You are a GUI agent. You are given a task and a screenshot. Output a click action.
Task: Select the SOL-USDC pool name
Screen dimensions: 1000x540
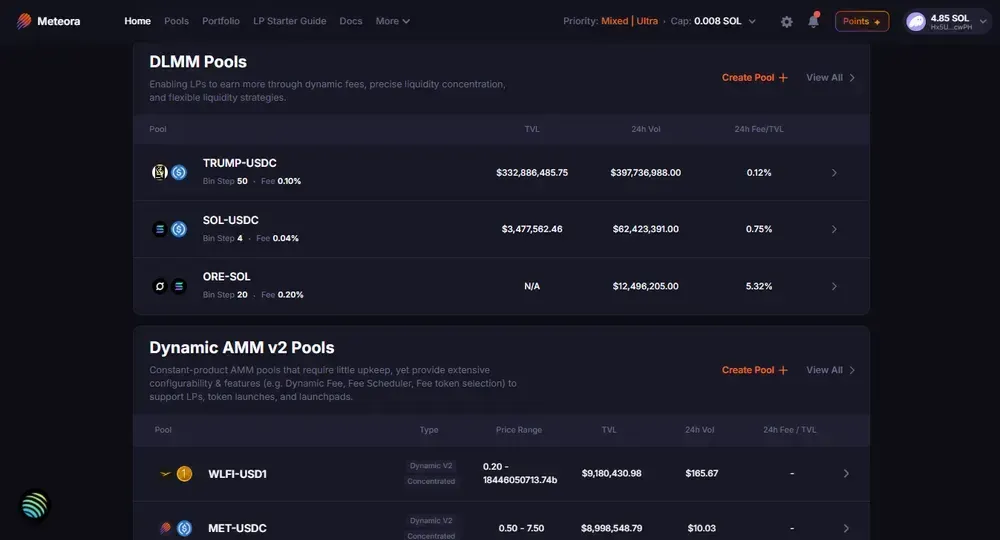tap(231, 220)
